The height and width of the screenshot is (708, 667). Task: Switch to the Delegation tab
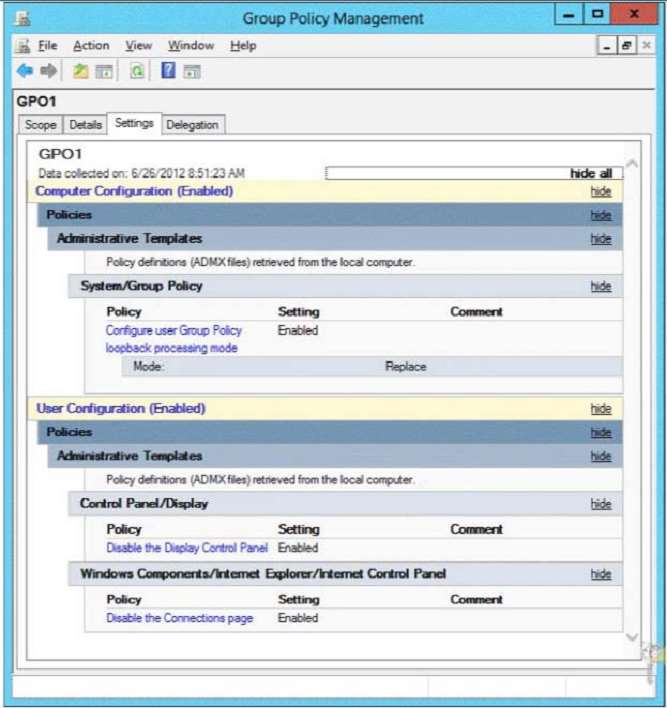tap(192, 125)
